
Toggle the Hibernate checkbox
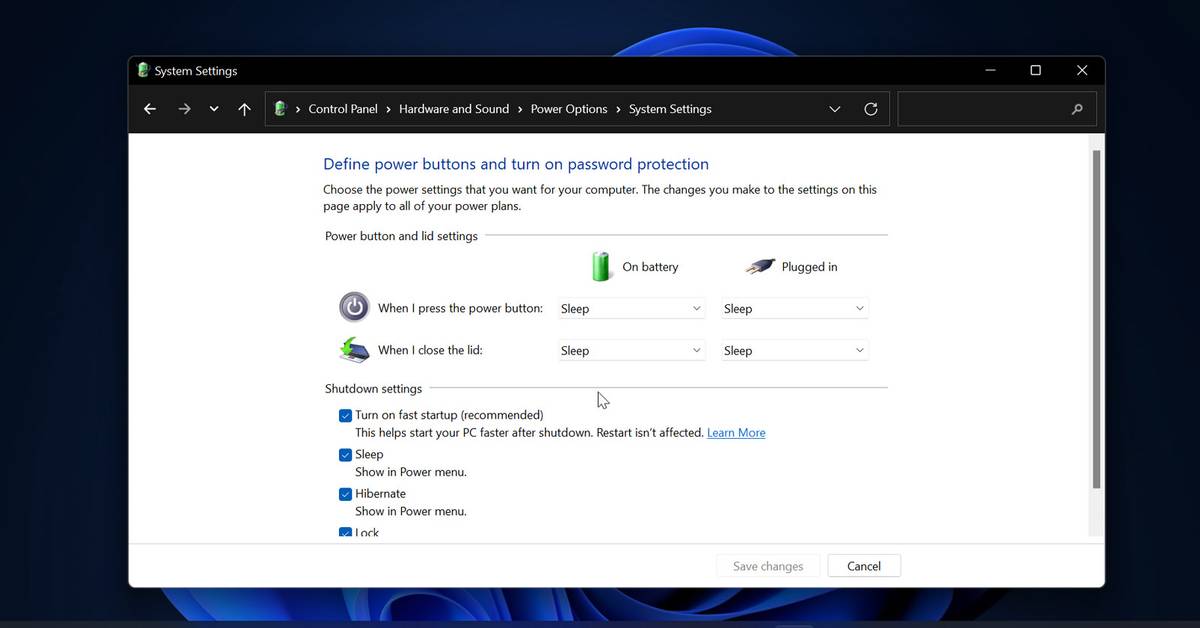(x=345, y=494)
